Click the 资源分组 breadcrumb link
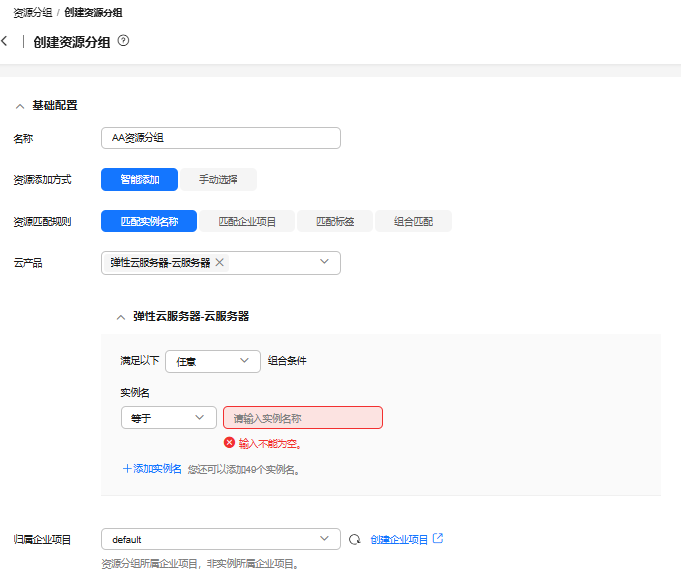 33,13
